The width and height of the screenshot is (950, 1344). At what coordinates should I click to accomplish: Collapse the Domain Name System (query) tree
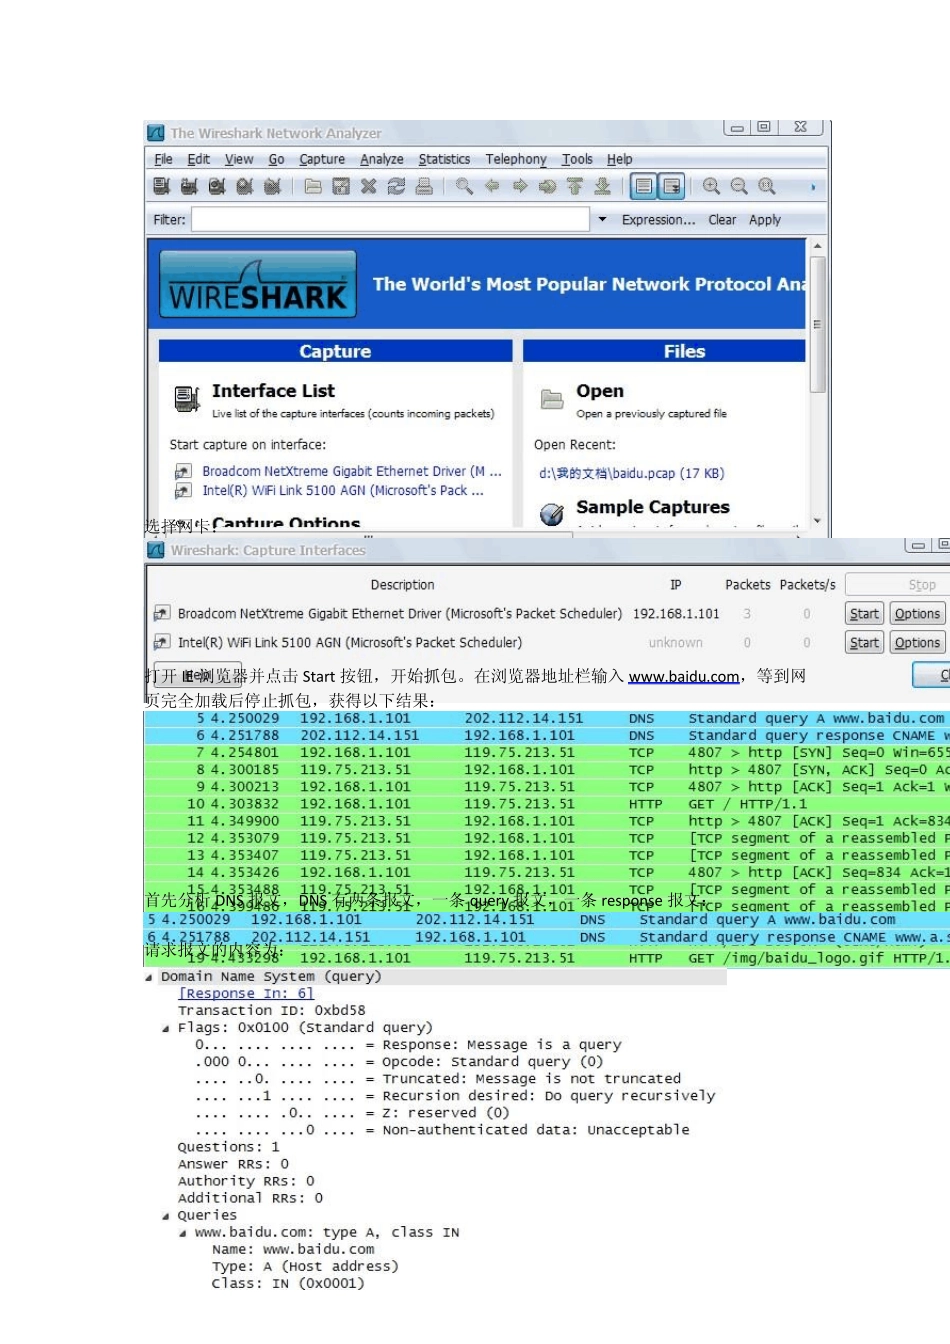tap(150, 977)
